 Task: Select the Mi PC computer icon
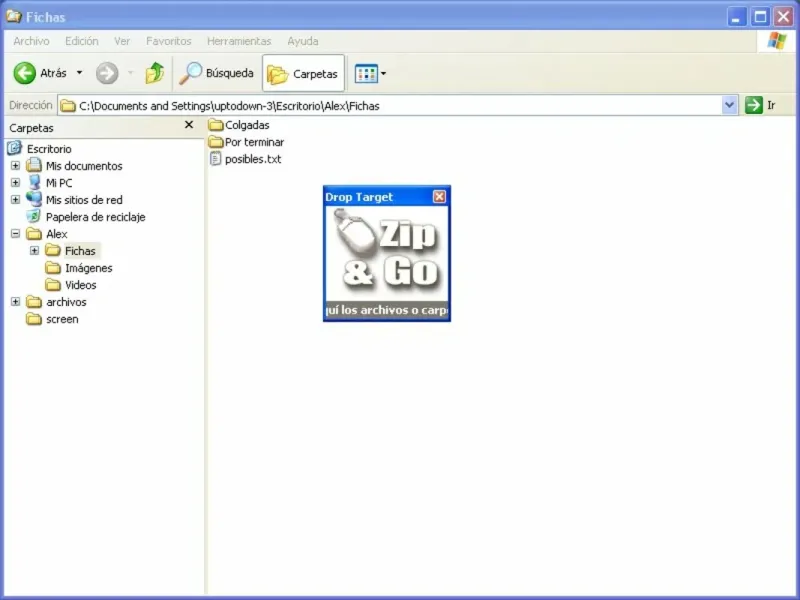click(x=34, y=183)
